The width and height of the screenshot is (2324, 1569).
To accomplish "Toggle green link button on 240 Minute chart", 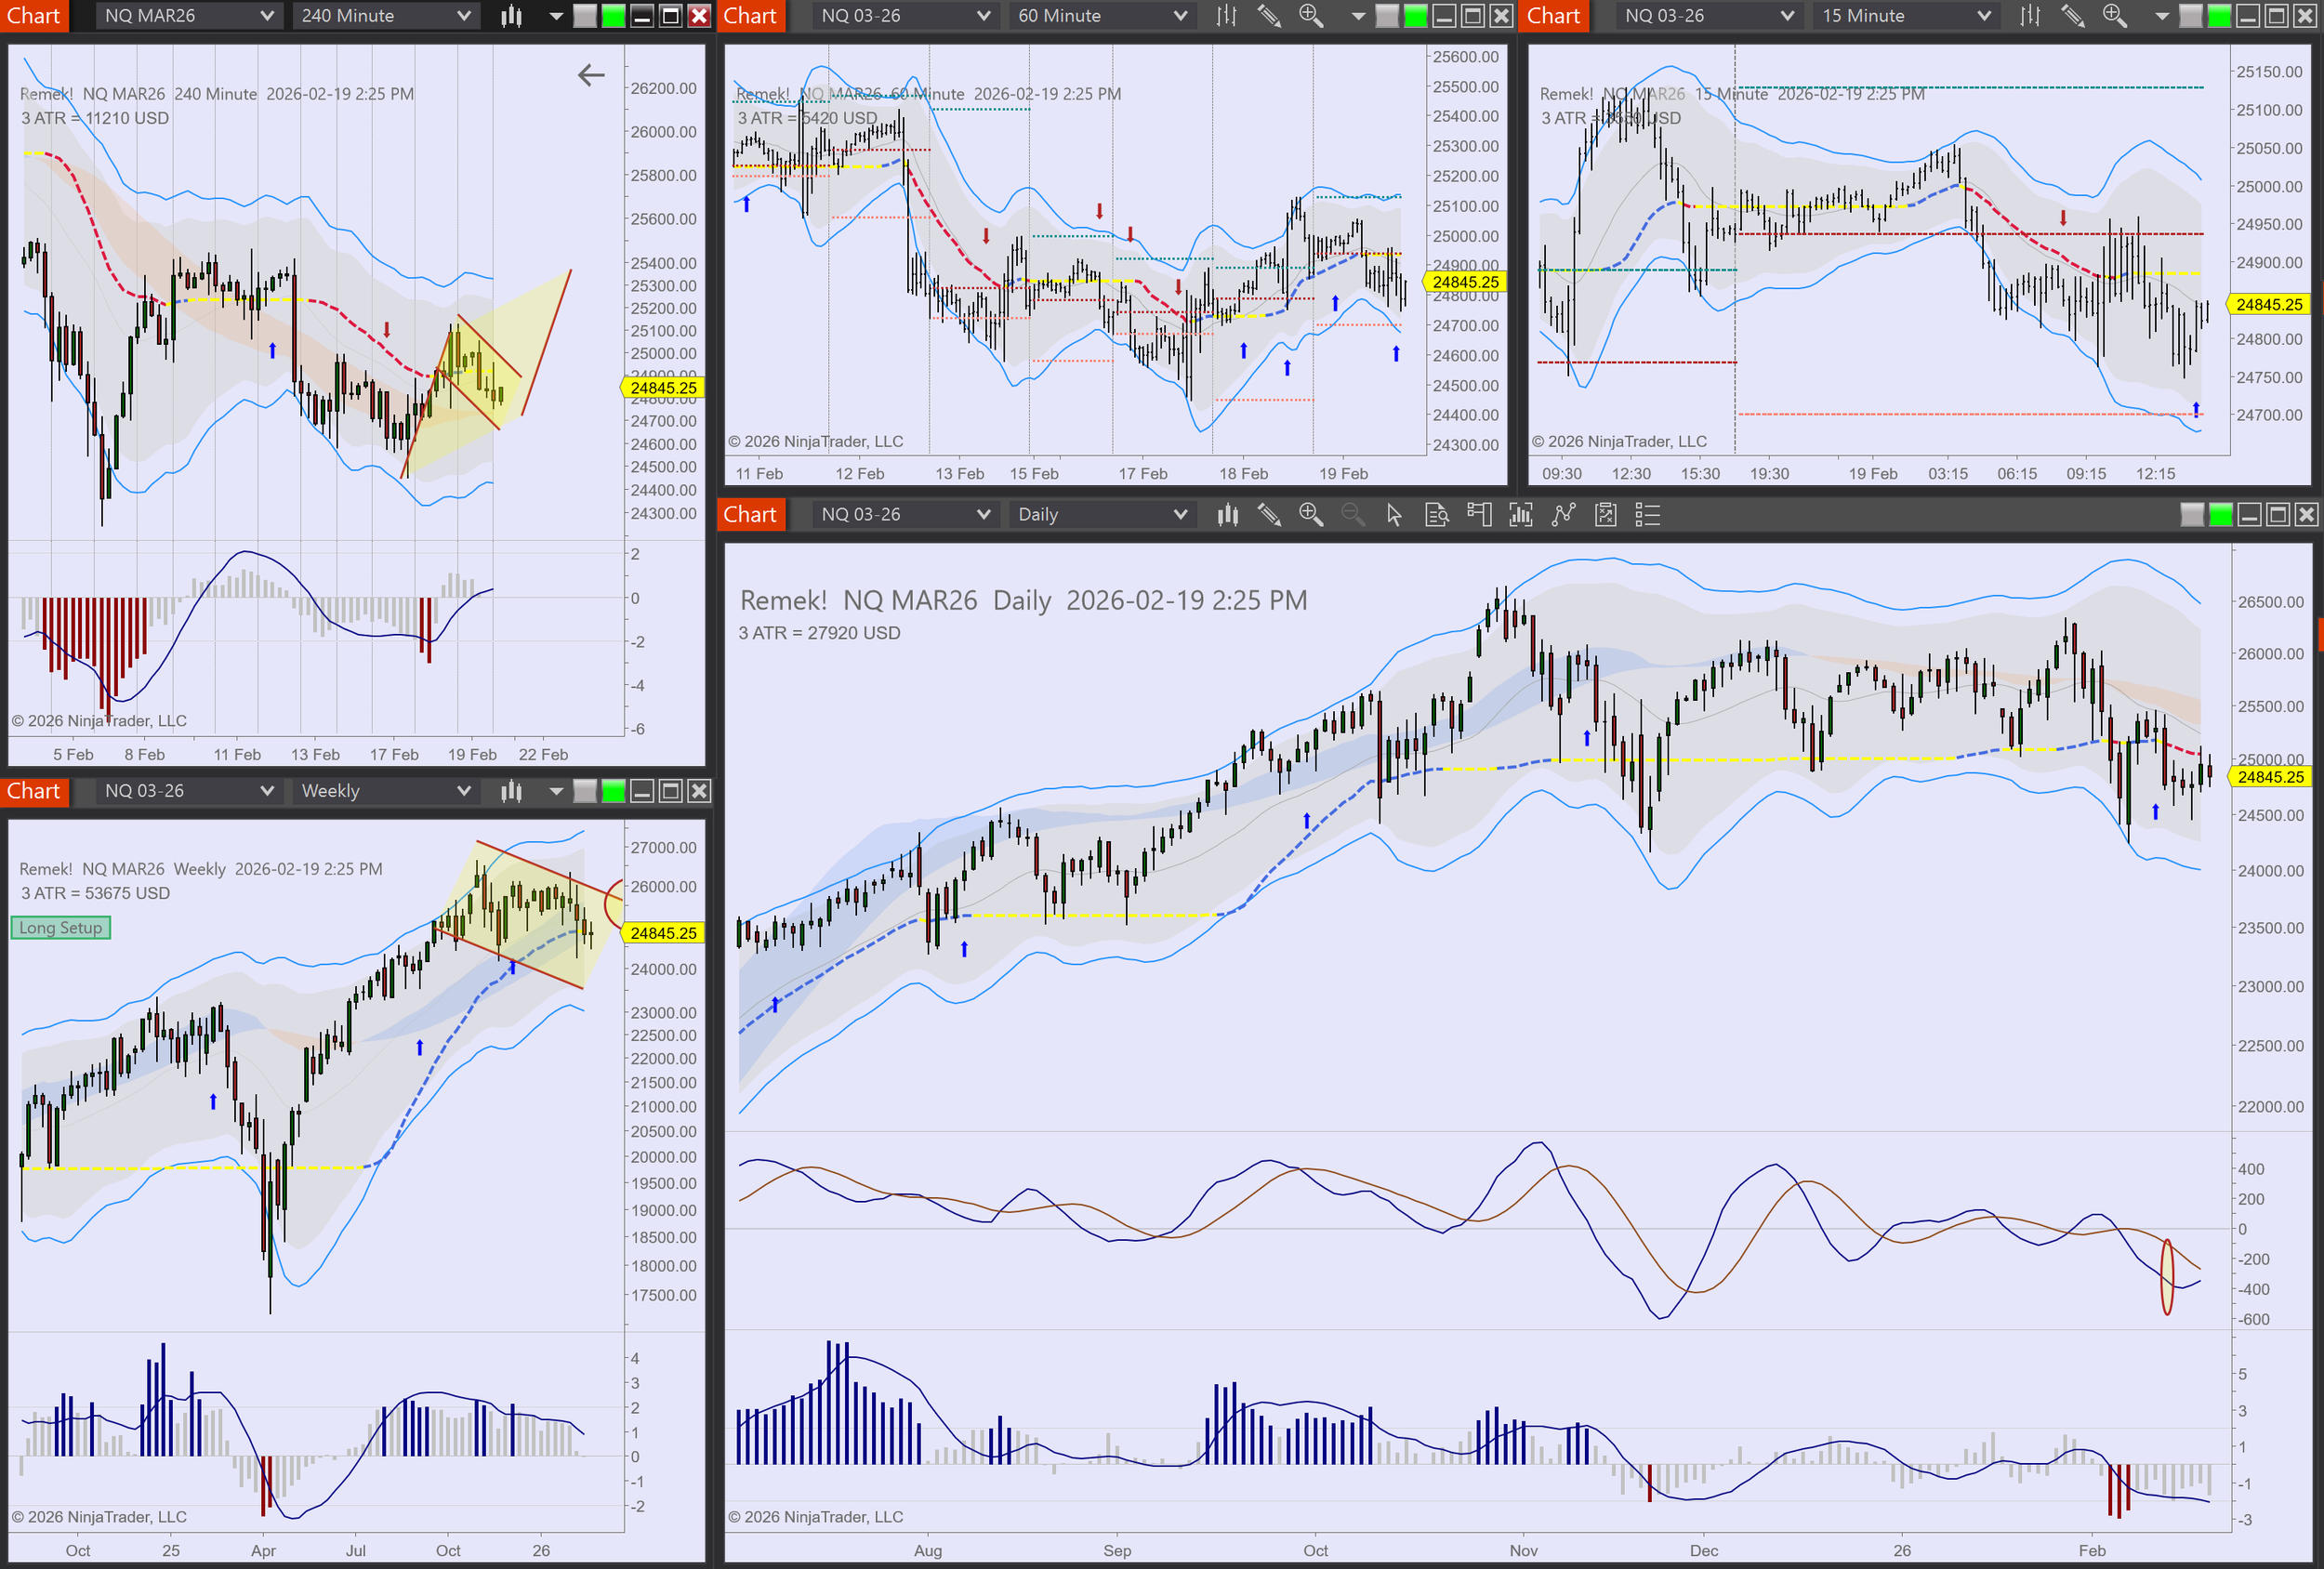I will click(613, 16).
